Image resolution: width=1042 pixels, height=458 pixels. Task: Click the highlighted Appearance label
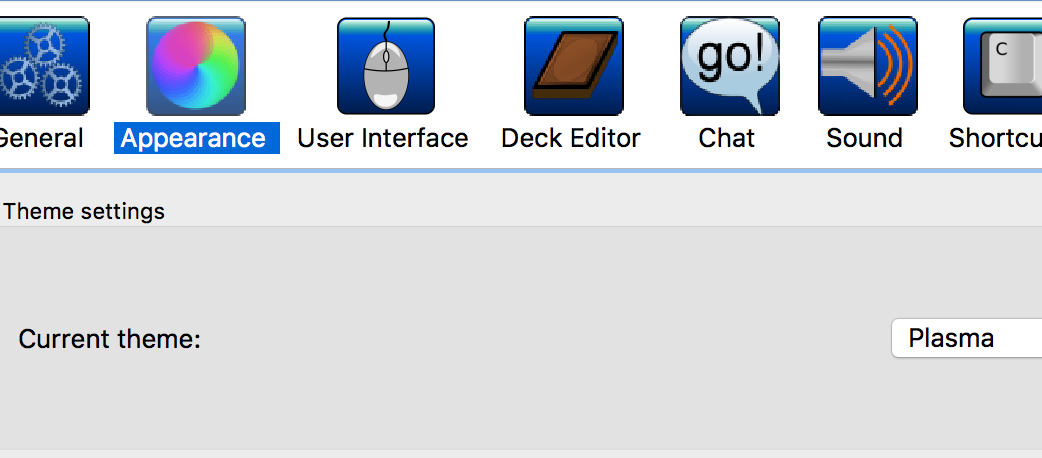[x=197, y=138]
